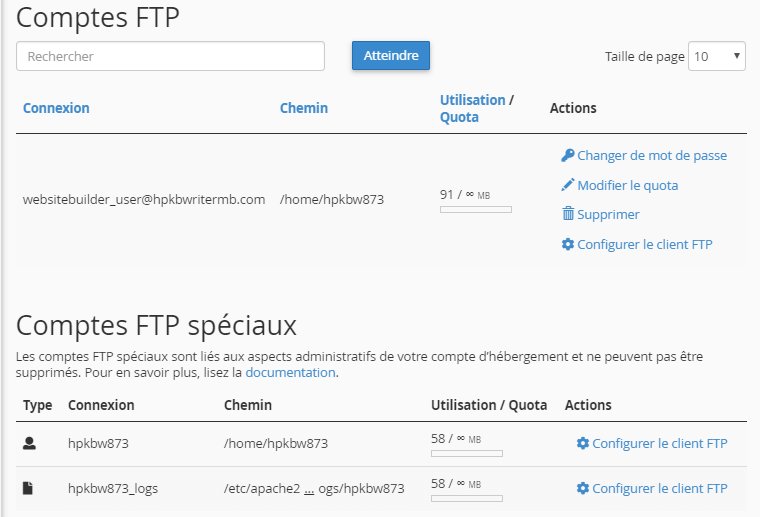Click the user icon for the hpkbw873 account
773x517 pixels.
coord(30,444)
